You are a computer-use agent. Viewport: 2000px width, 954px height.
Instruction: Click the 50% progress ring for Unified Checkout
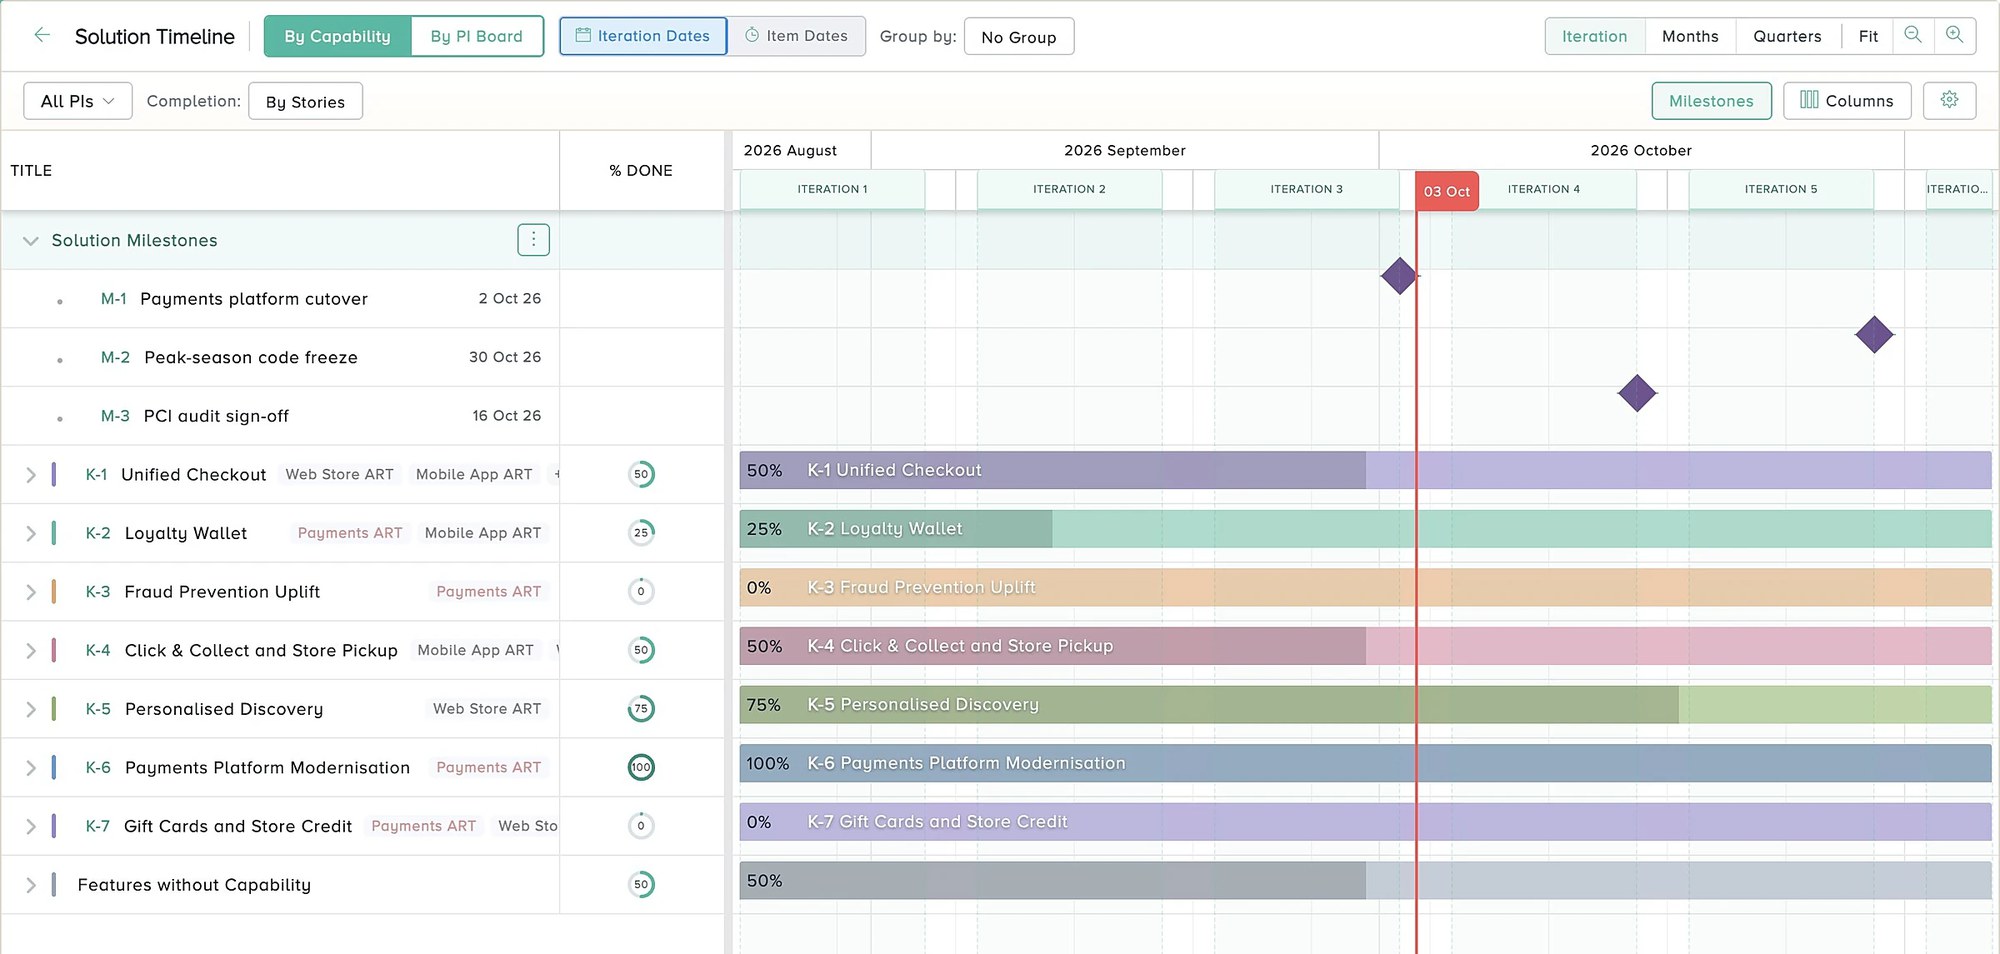[641, 474]
